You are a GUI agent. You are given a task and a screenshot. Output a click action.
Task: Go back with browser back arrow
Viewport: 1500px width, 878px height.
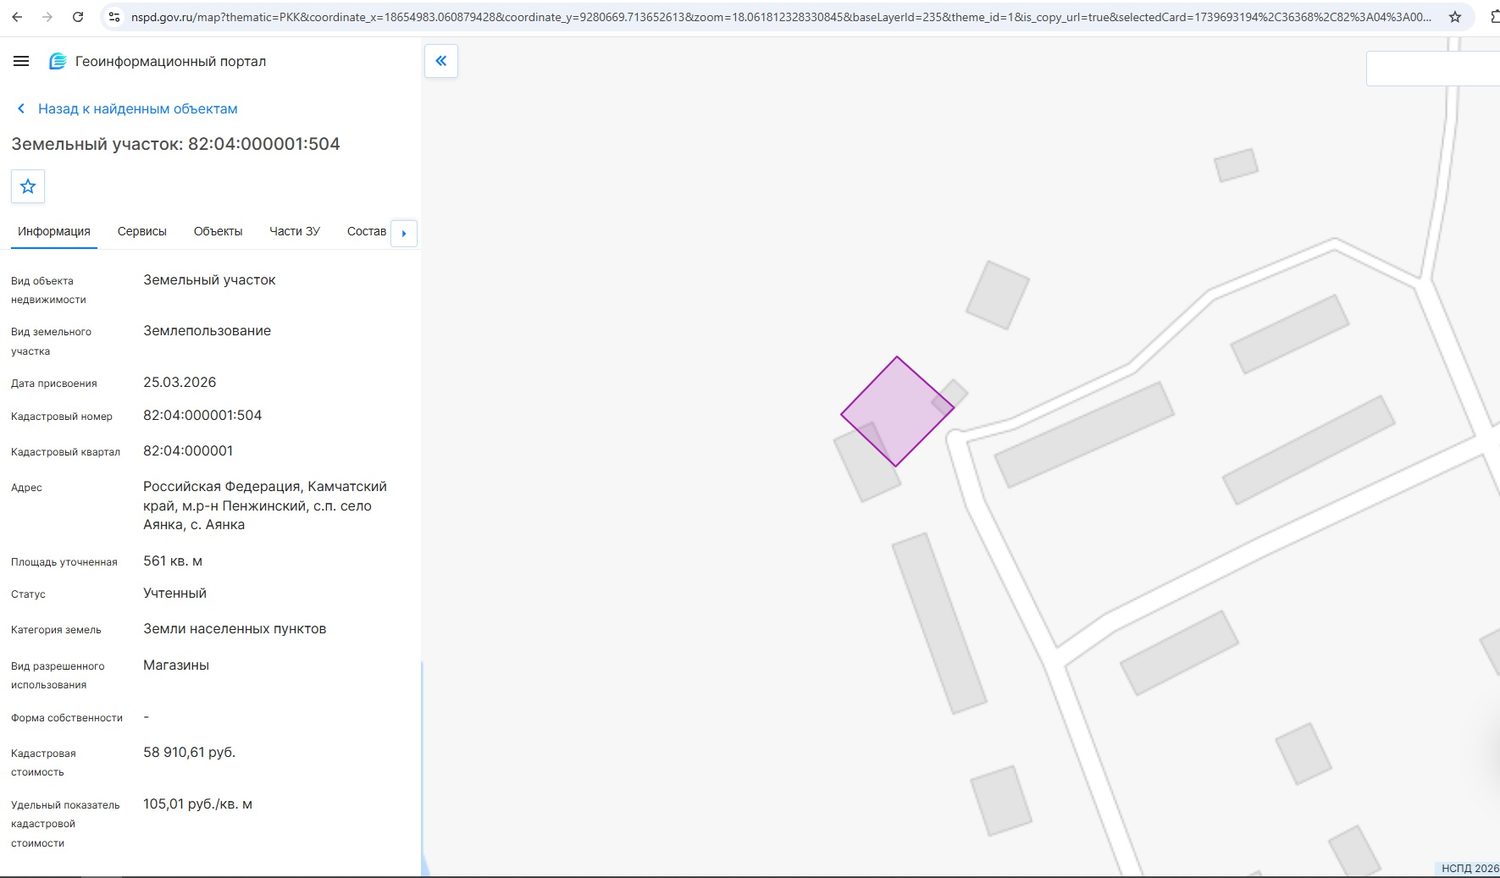click(17, 17)
